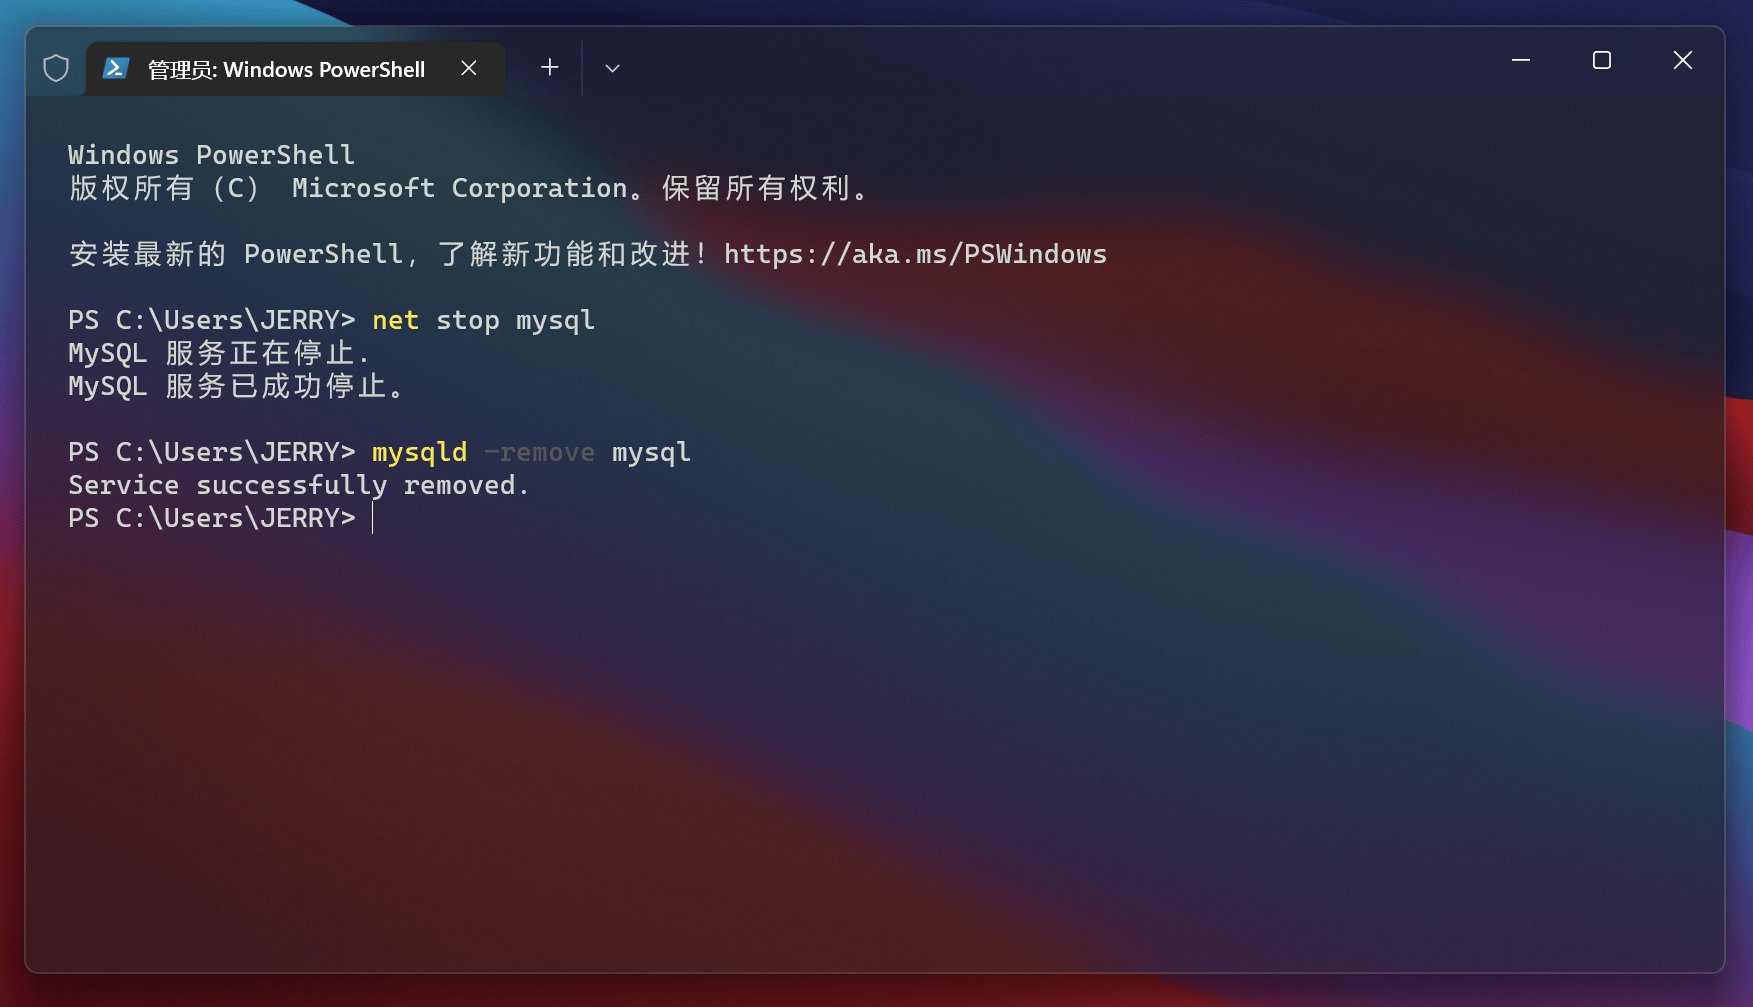
Task: Click the 'MySQL 服务正在停止.' output line
Action: pos(220,354)
